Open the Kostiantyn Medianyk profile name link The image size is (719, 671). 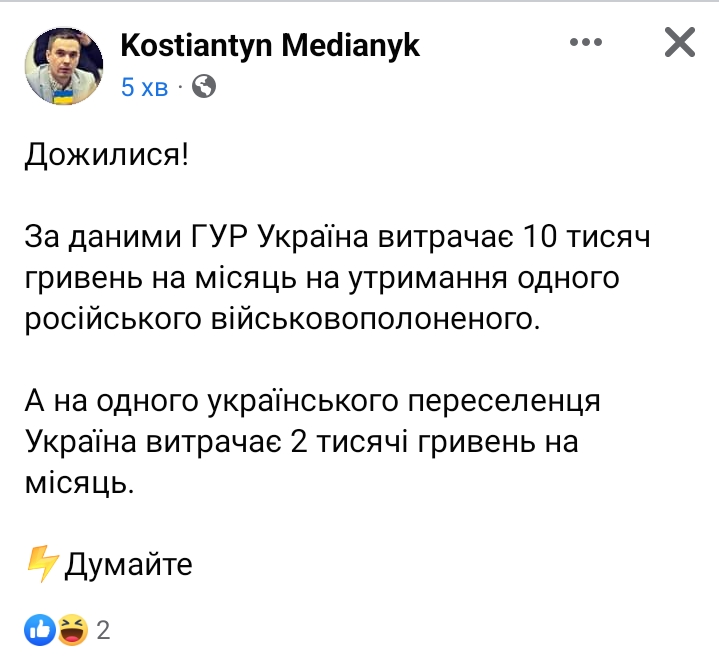click(x=270, y=44)
